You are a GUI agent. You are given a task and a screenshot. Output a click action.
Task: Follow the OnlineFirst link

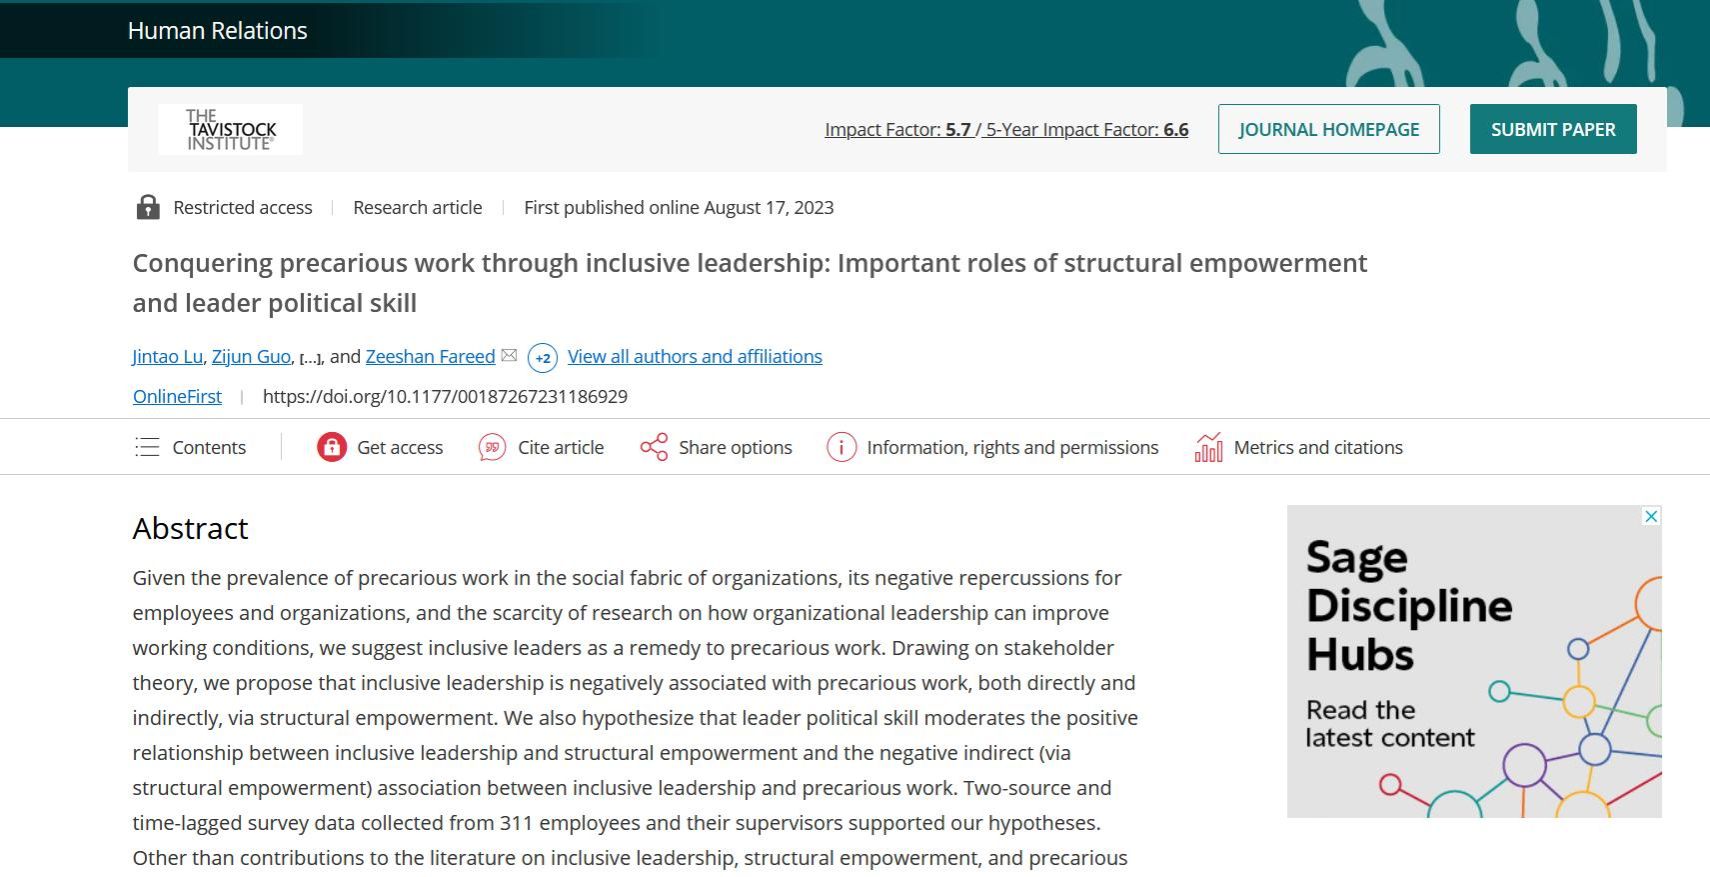click(x=177, y=396)
